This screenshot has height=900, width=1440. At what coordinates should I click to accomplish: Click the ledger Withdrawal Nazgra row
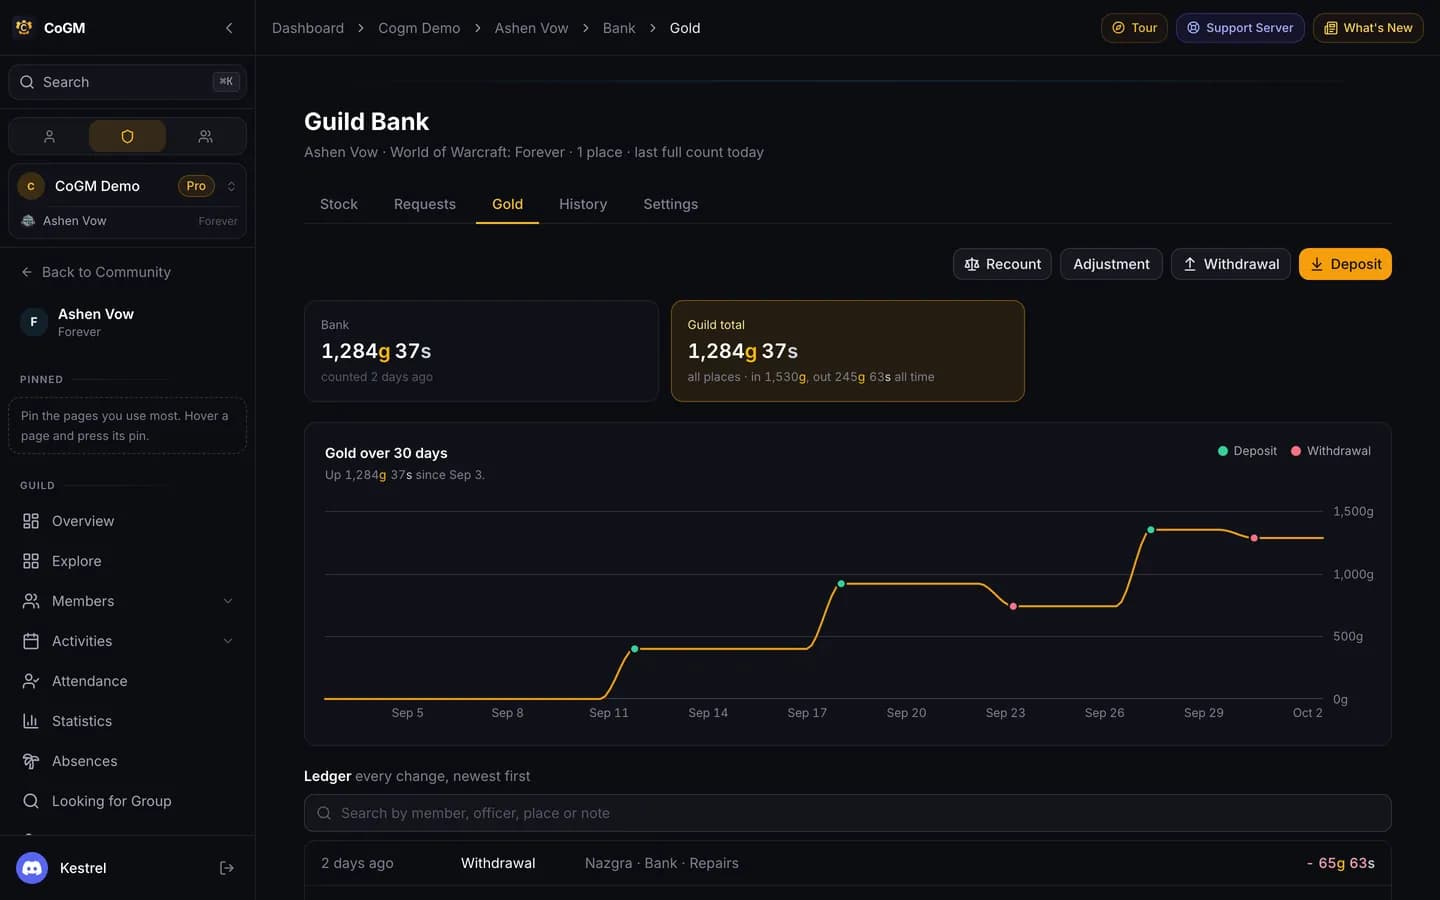coord(848,863)
